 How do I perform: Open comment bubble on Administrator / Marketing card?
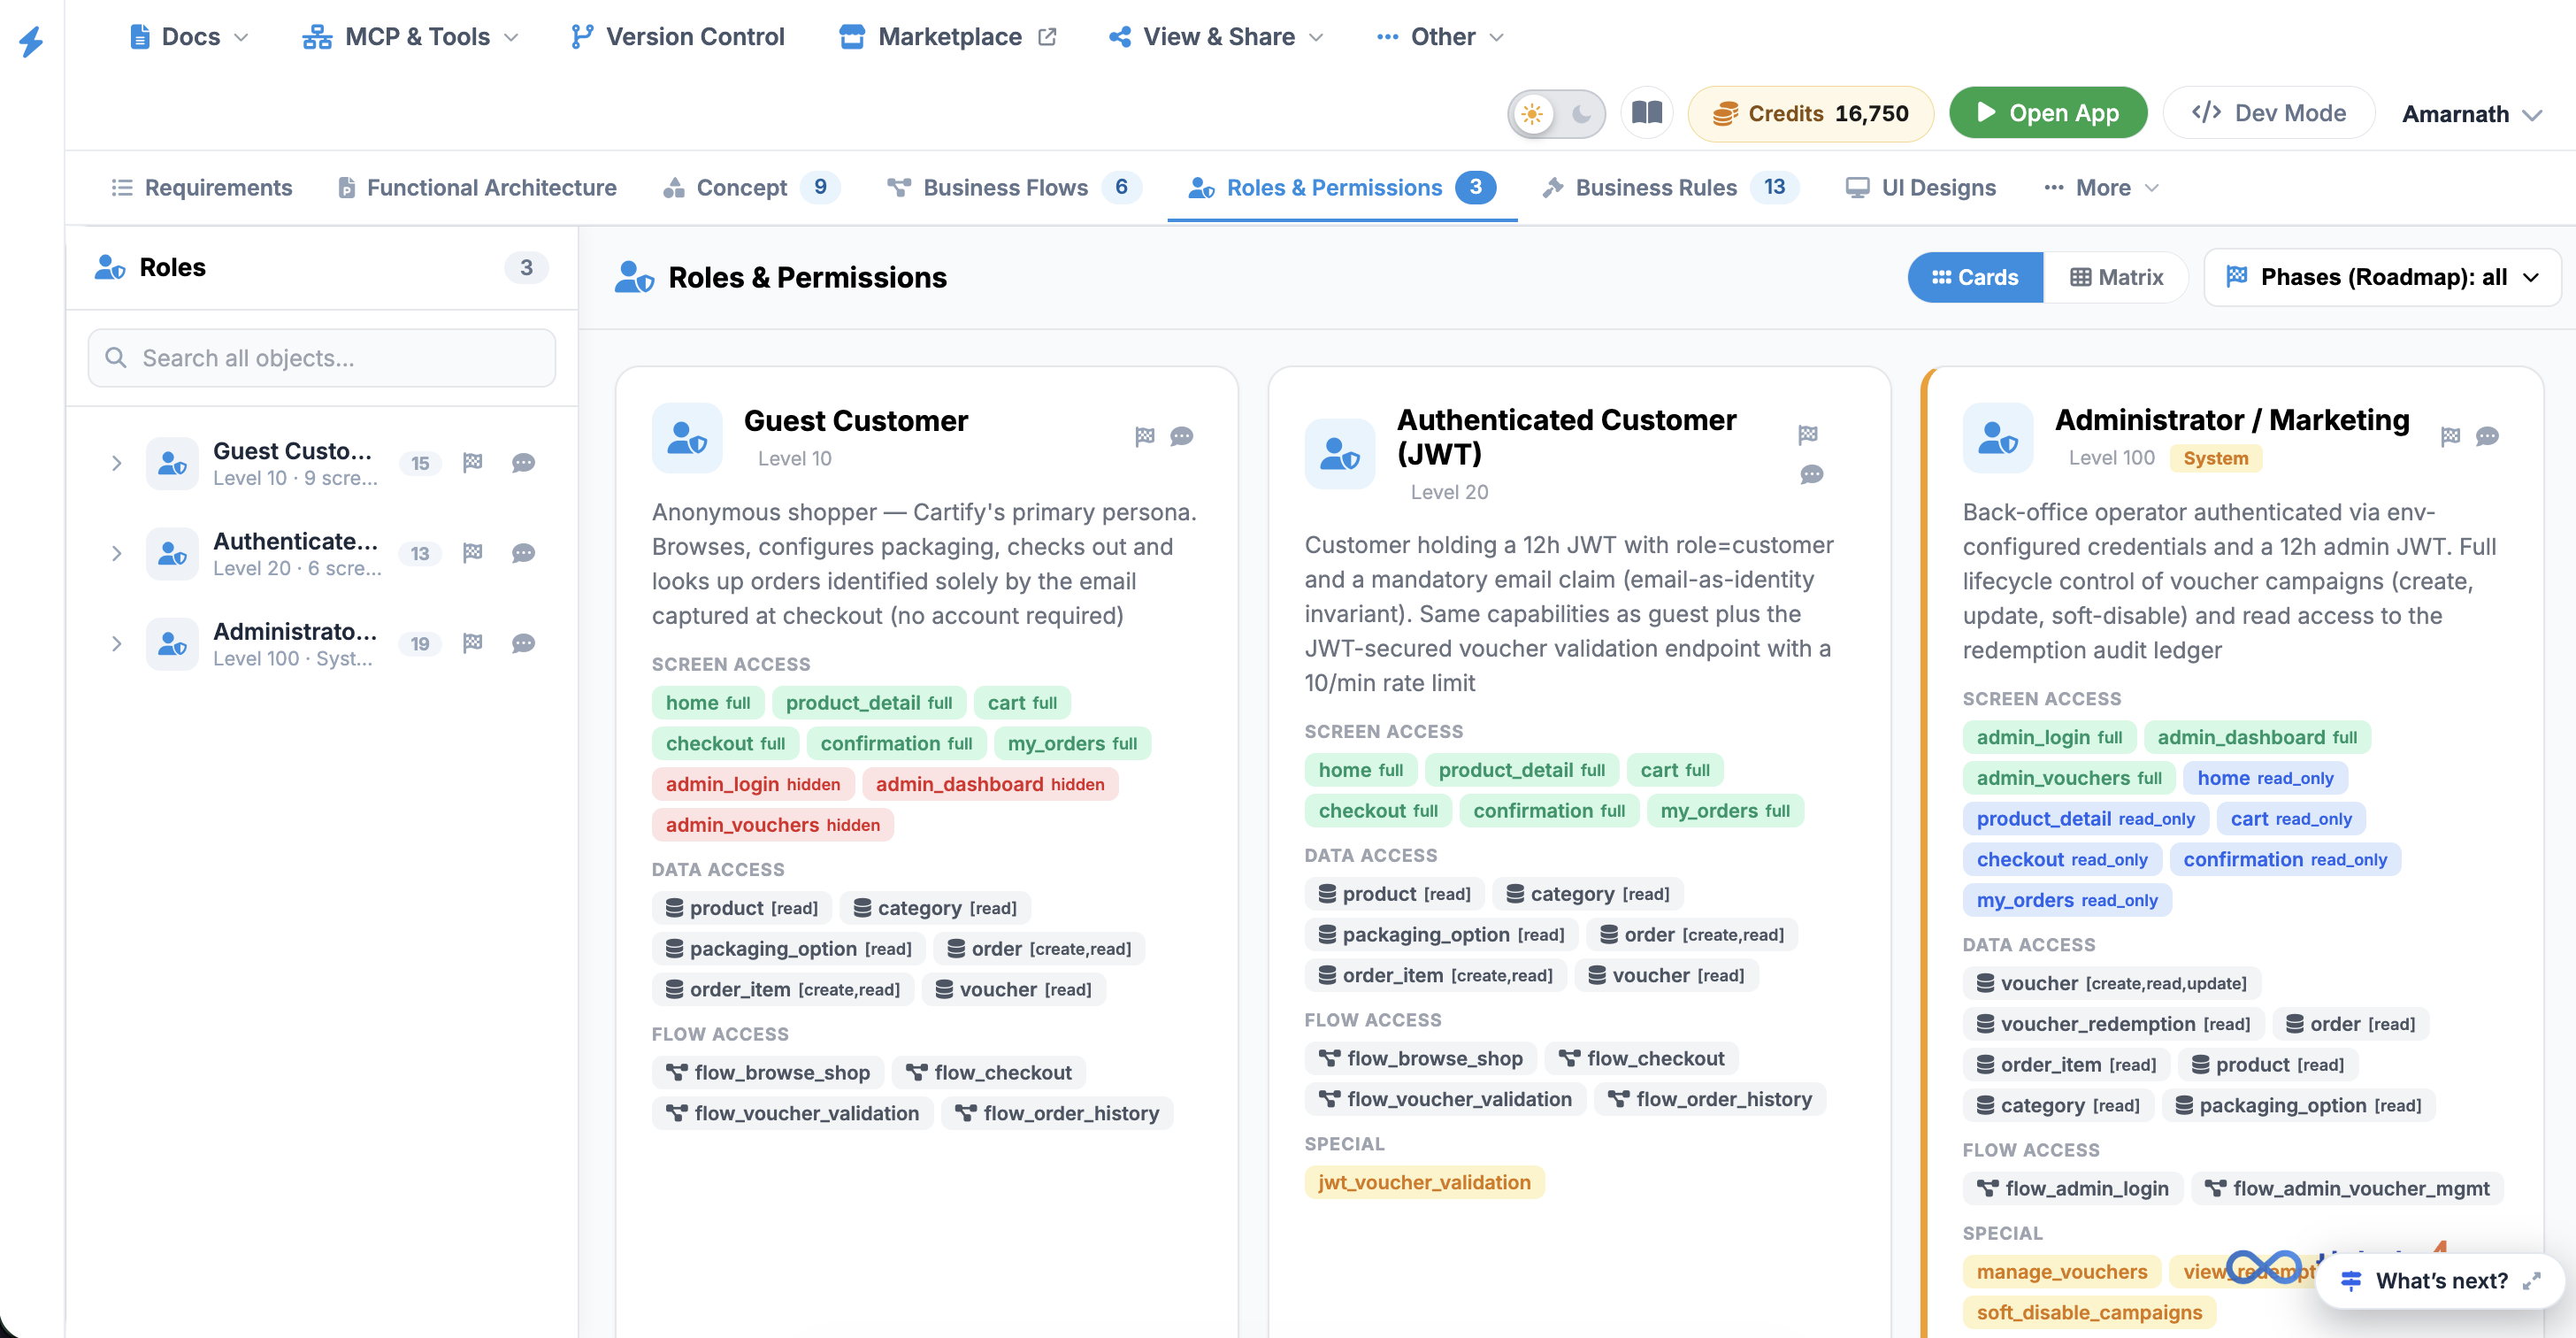click(2487, 436)
